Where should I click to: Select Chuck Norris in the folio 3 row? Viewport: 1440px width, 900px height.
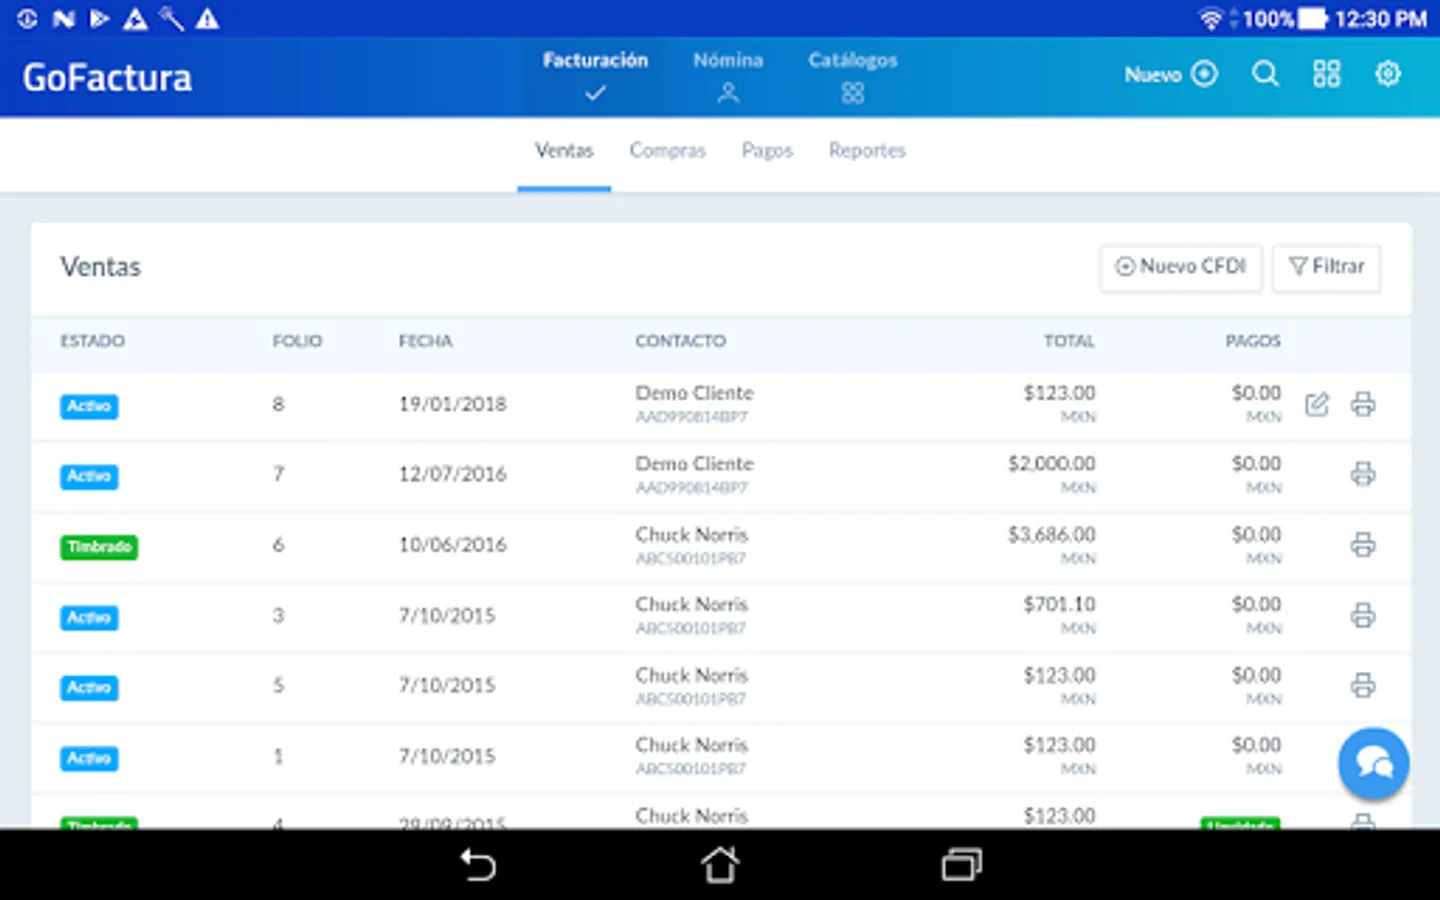692,604
